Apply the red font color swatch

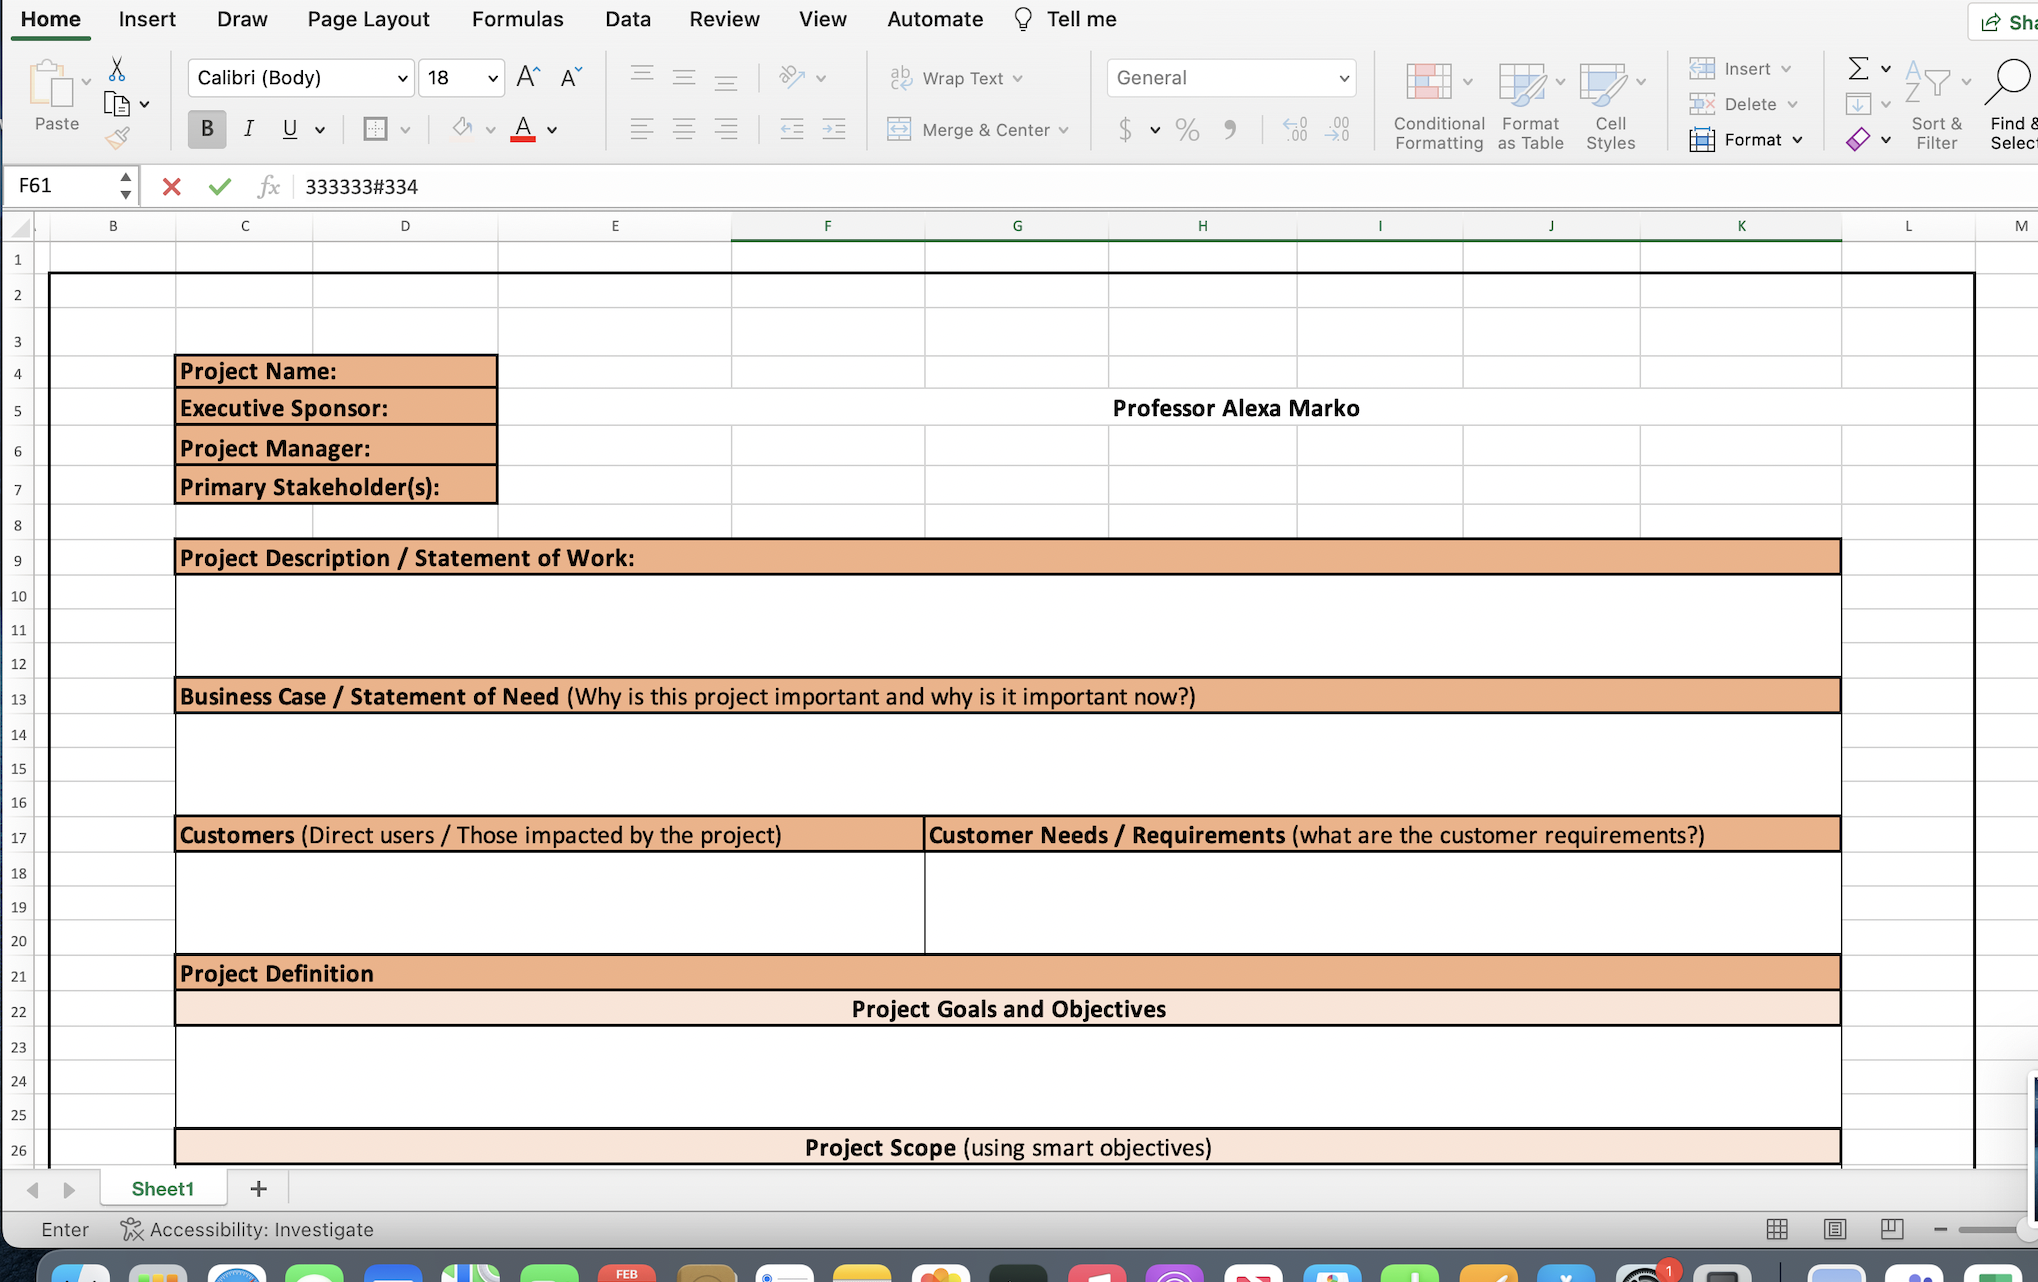coord(523,129)
